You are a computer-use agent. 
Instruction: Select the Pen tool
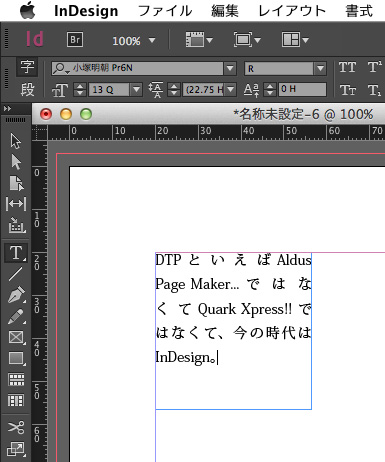click(x=16, y=295)
